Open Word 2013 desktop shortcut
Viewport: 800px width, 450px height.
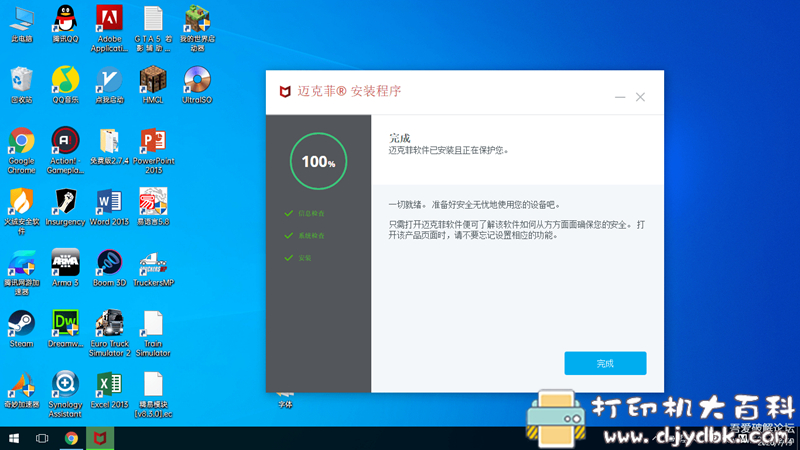[x=109, y=207]
